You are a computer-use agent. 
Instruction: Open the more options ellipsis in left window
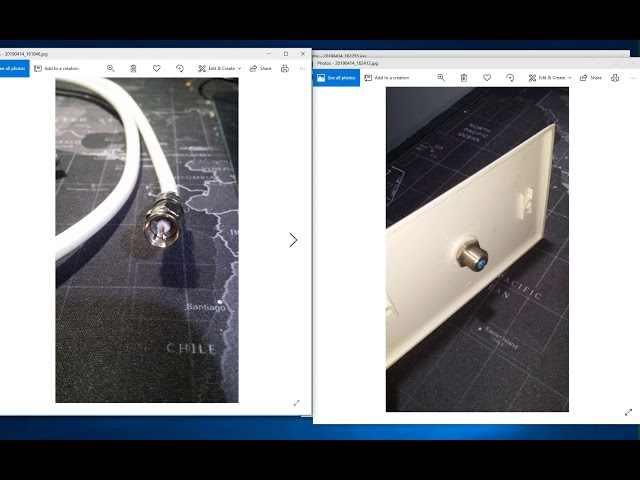point(302,69)
